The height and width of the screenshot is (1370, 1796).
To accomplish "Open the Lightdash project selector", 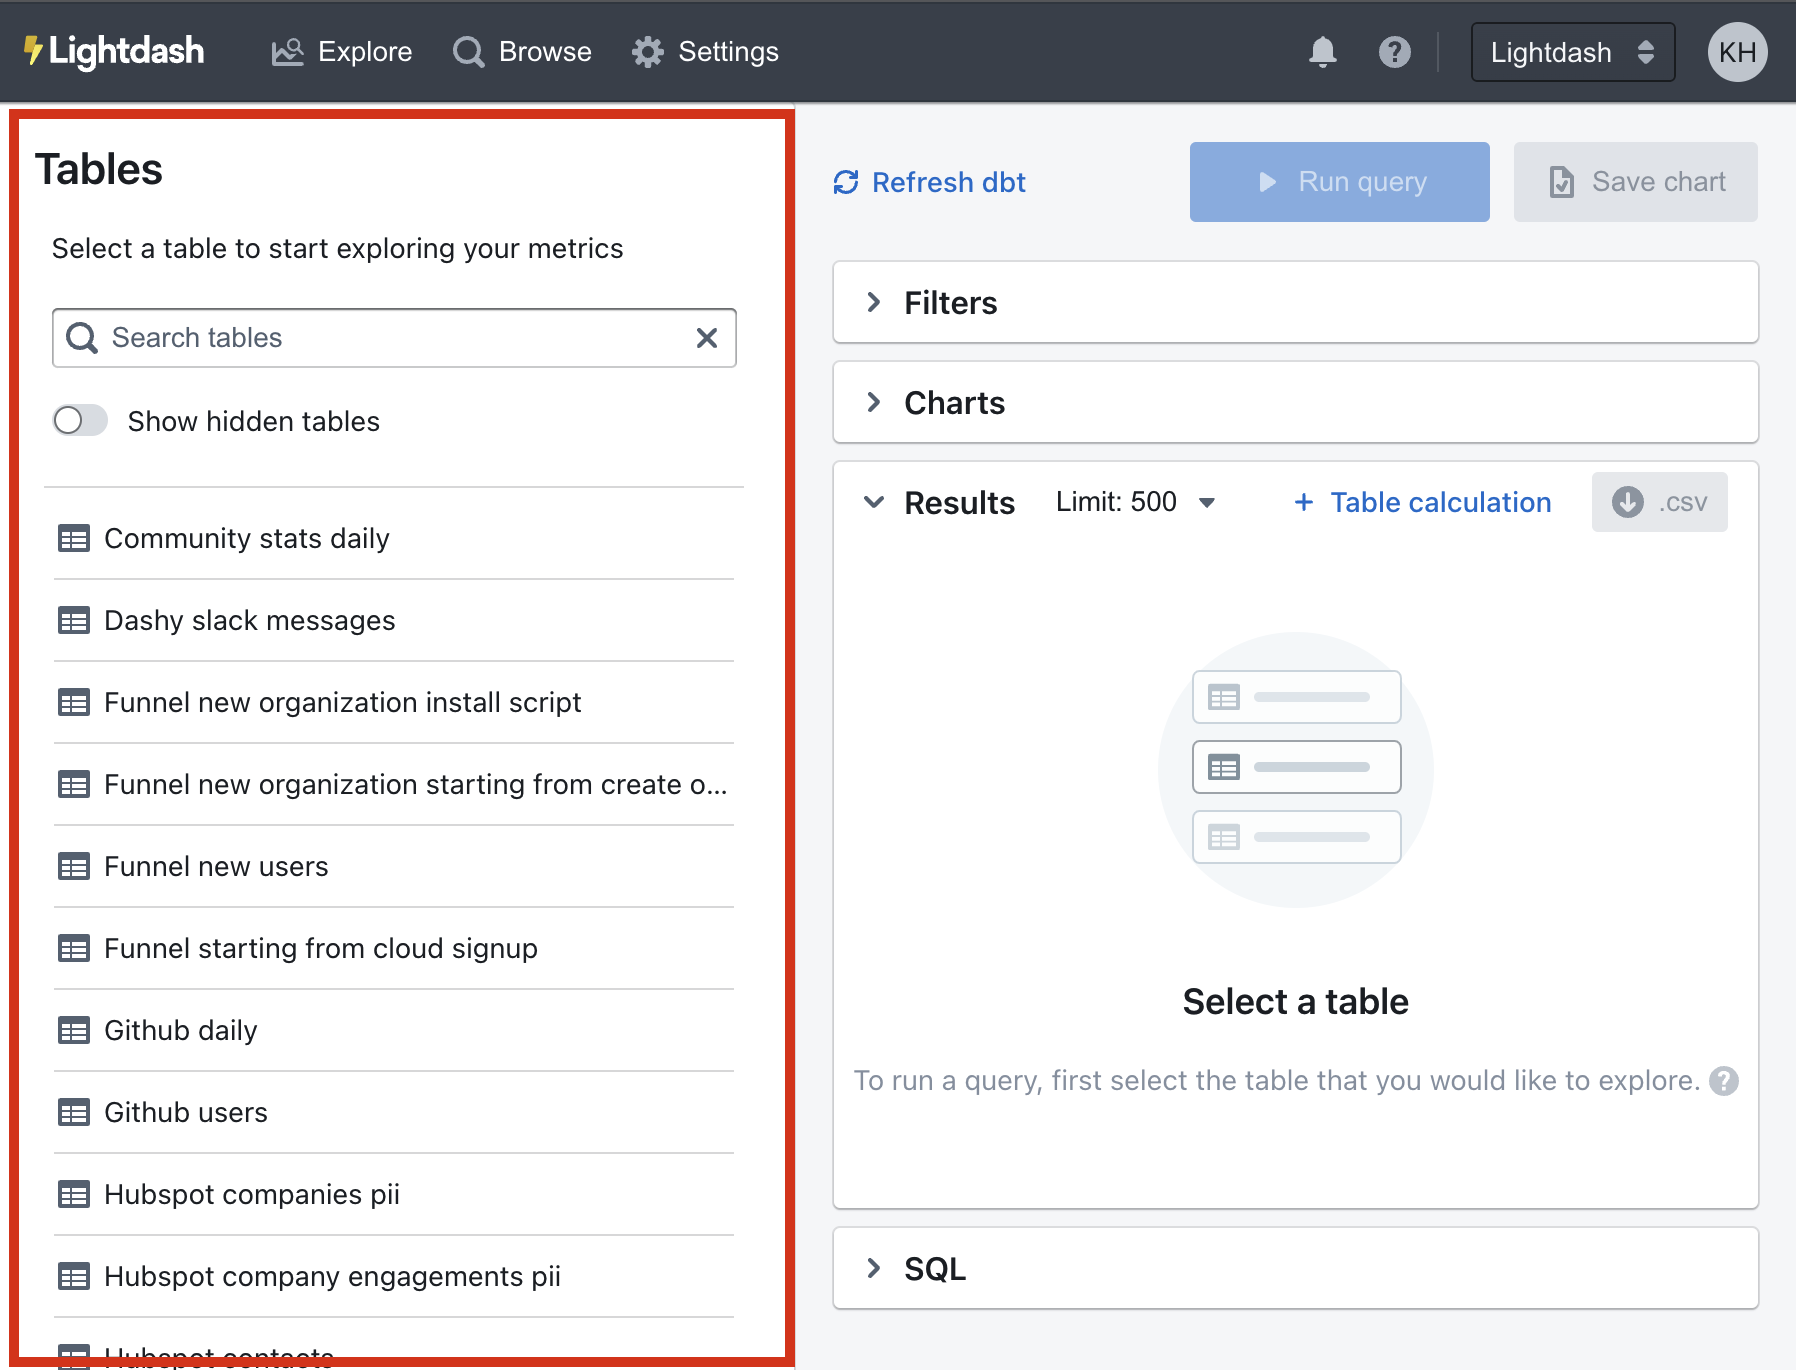I will [1572, 52].
